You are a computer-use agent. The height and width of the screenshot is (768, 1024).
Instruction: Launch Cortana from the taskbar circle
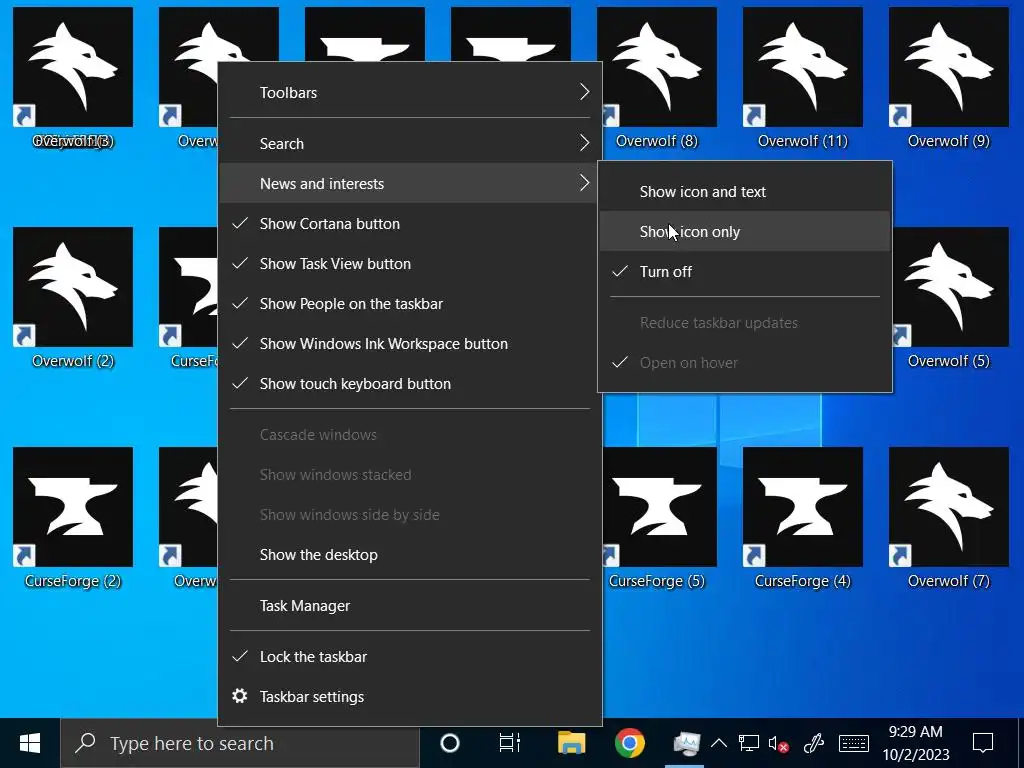coord(450,743)
